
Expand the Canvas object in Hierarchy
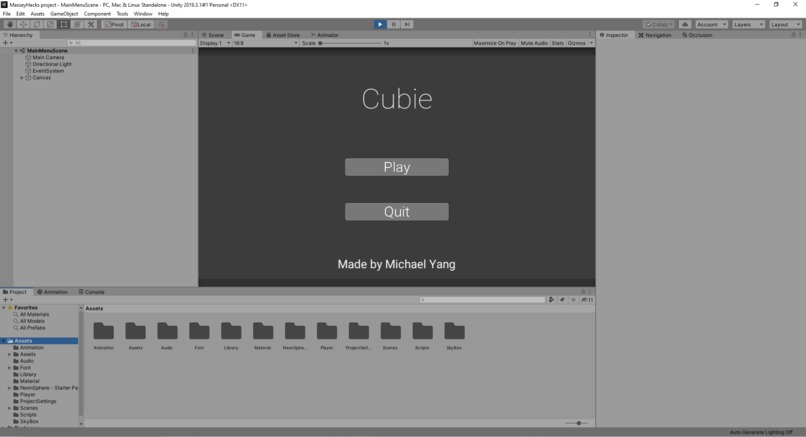coord(22,78)
